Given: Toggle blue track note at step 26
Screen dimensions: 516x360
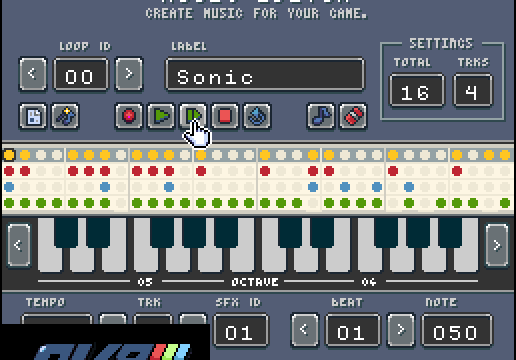Looking at the screenshot, I should [409, 187].
